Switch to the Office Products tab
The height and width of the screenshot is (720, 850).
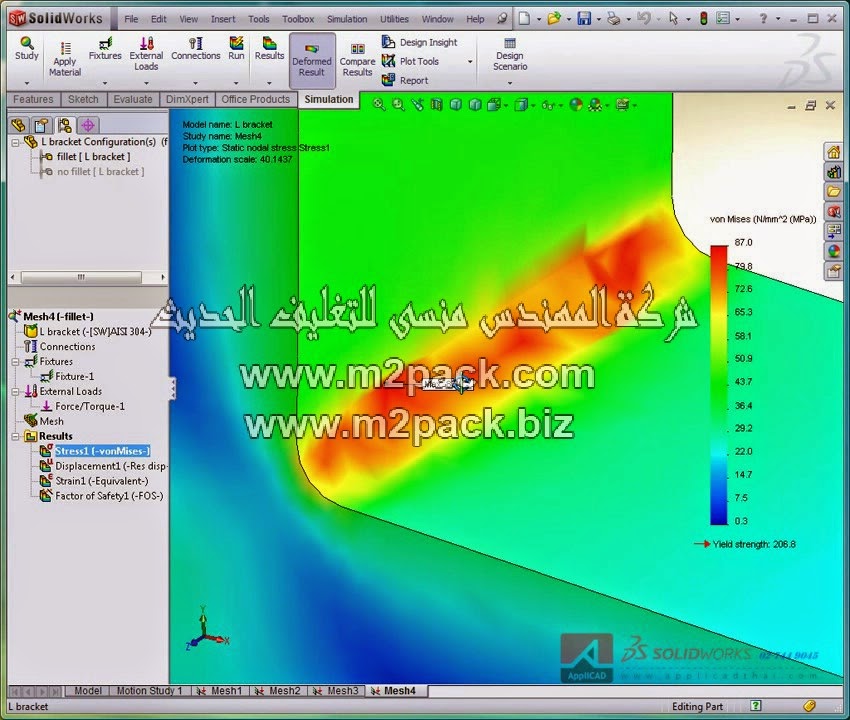[255, 99]
